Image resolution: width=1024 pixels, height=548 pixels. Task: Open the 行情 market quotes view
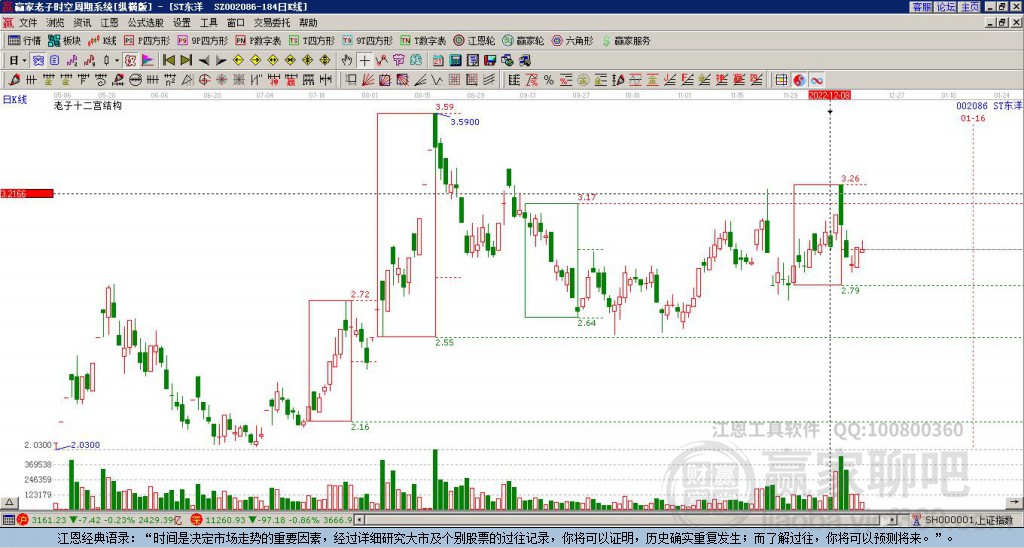click(x=24, y=40)
